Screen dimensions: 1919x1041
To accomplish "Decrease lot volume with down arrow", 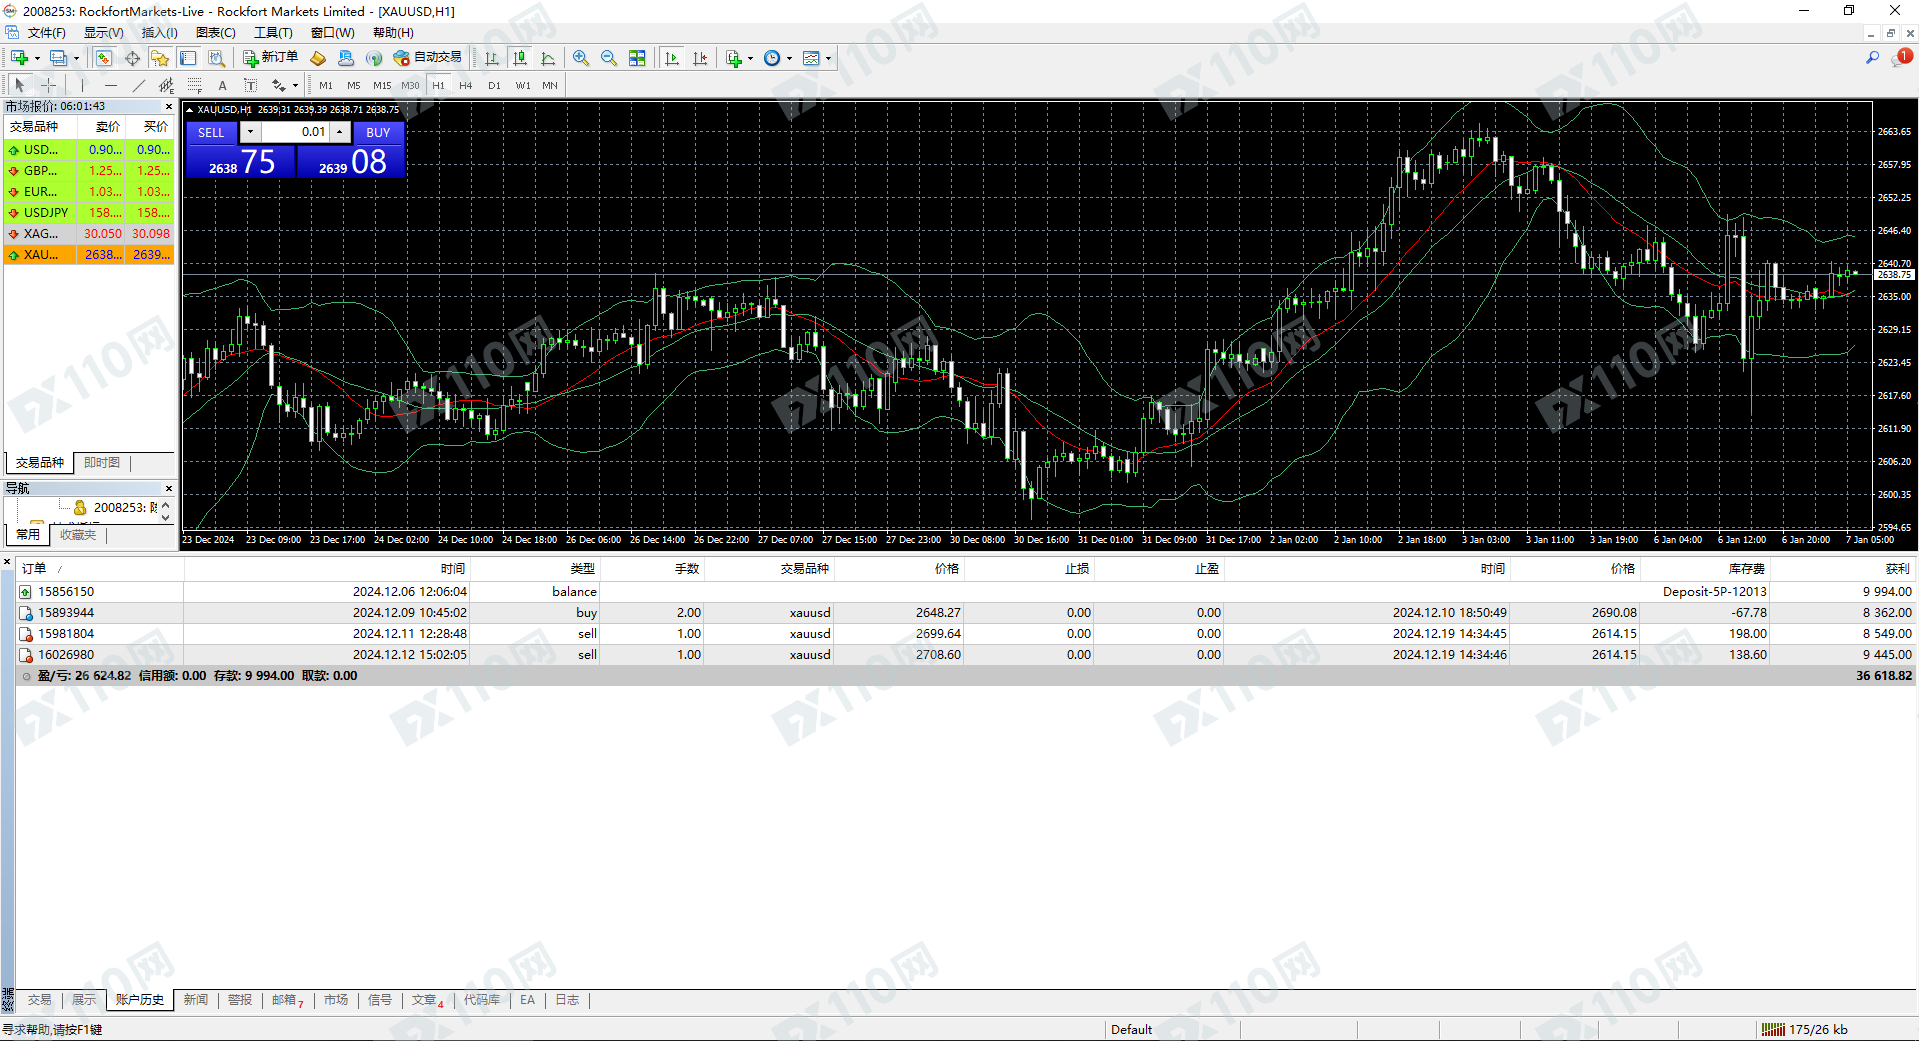I will coord(250,132).
